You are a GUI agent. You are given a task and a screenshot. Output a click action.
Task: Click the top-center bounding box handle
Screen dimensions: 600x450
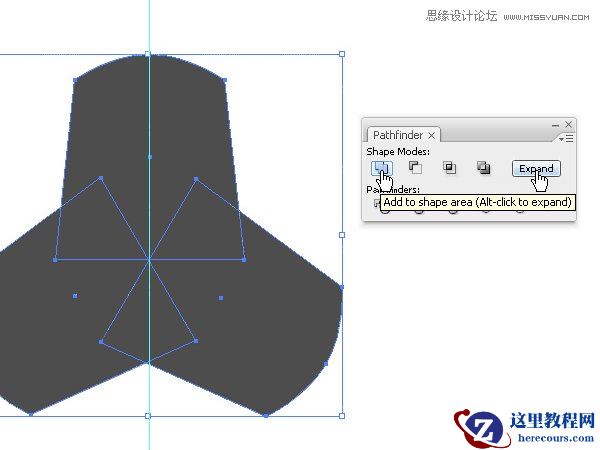pos(148,54)
